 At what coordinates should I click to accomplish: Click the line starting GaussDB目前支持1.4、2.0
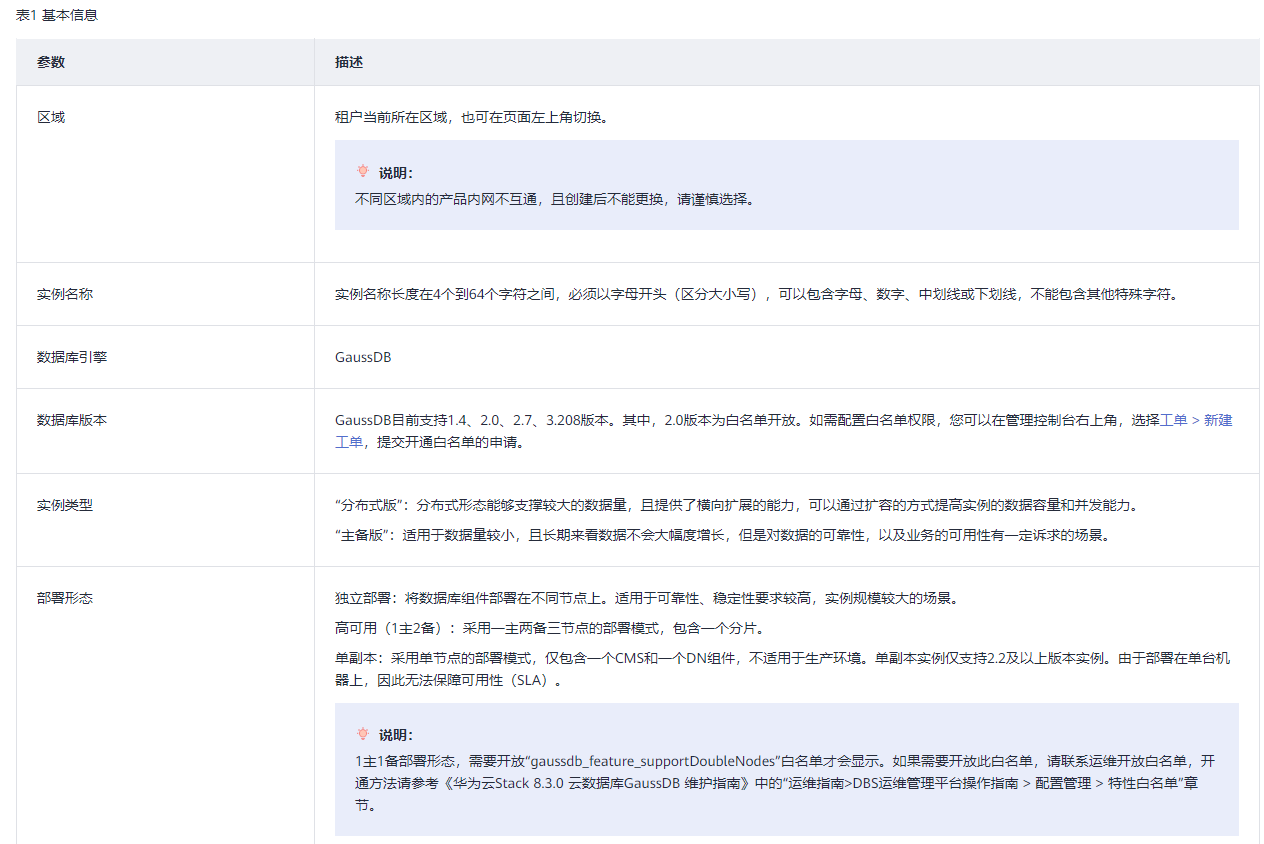point(784,431)
